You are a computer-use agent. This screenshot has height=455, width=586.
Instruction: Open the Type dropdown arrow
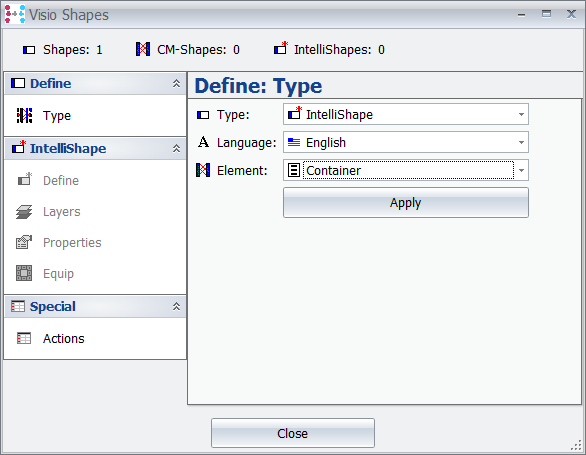[x=521, y=114]
